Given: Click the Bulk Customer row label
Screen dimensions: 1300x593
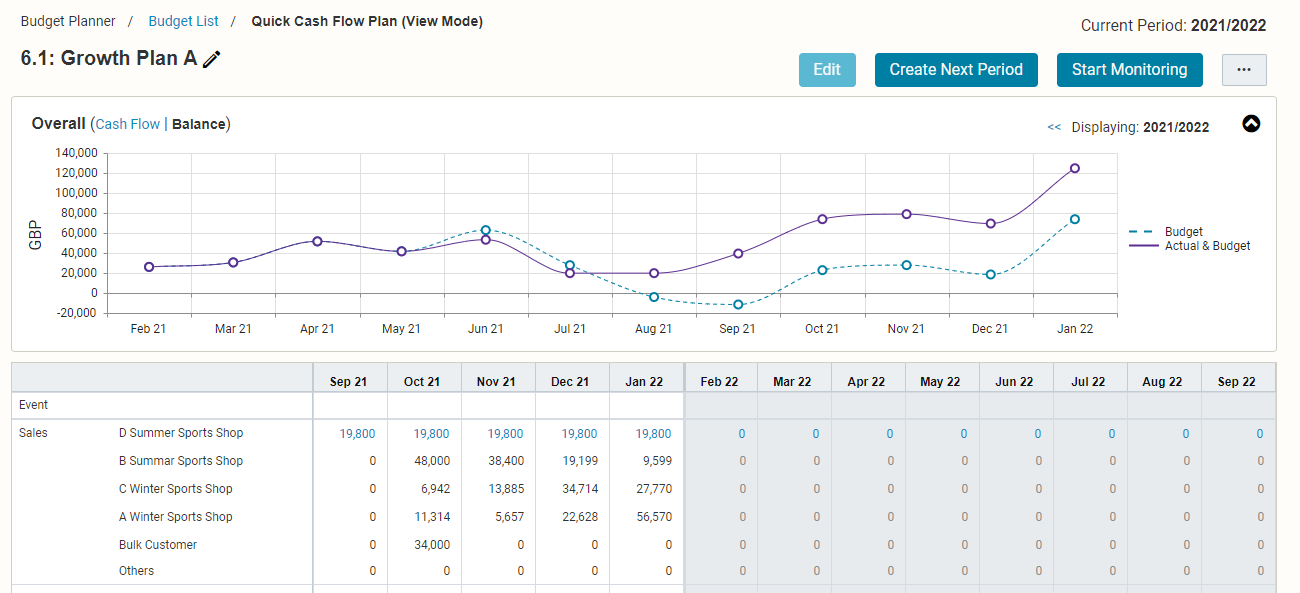Looking at the screenshot, I should tap(158, 545).
